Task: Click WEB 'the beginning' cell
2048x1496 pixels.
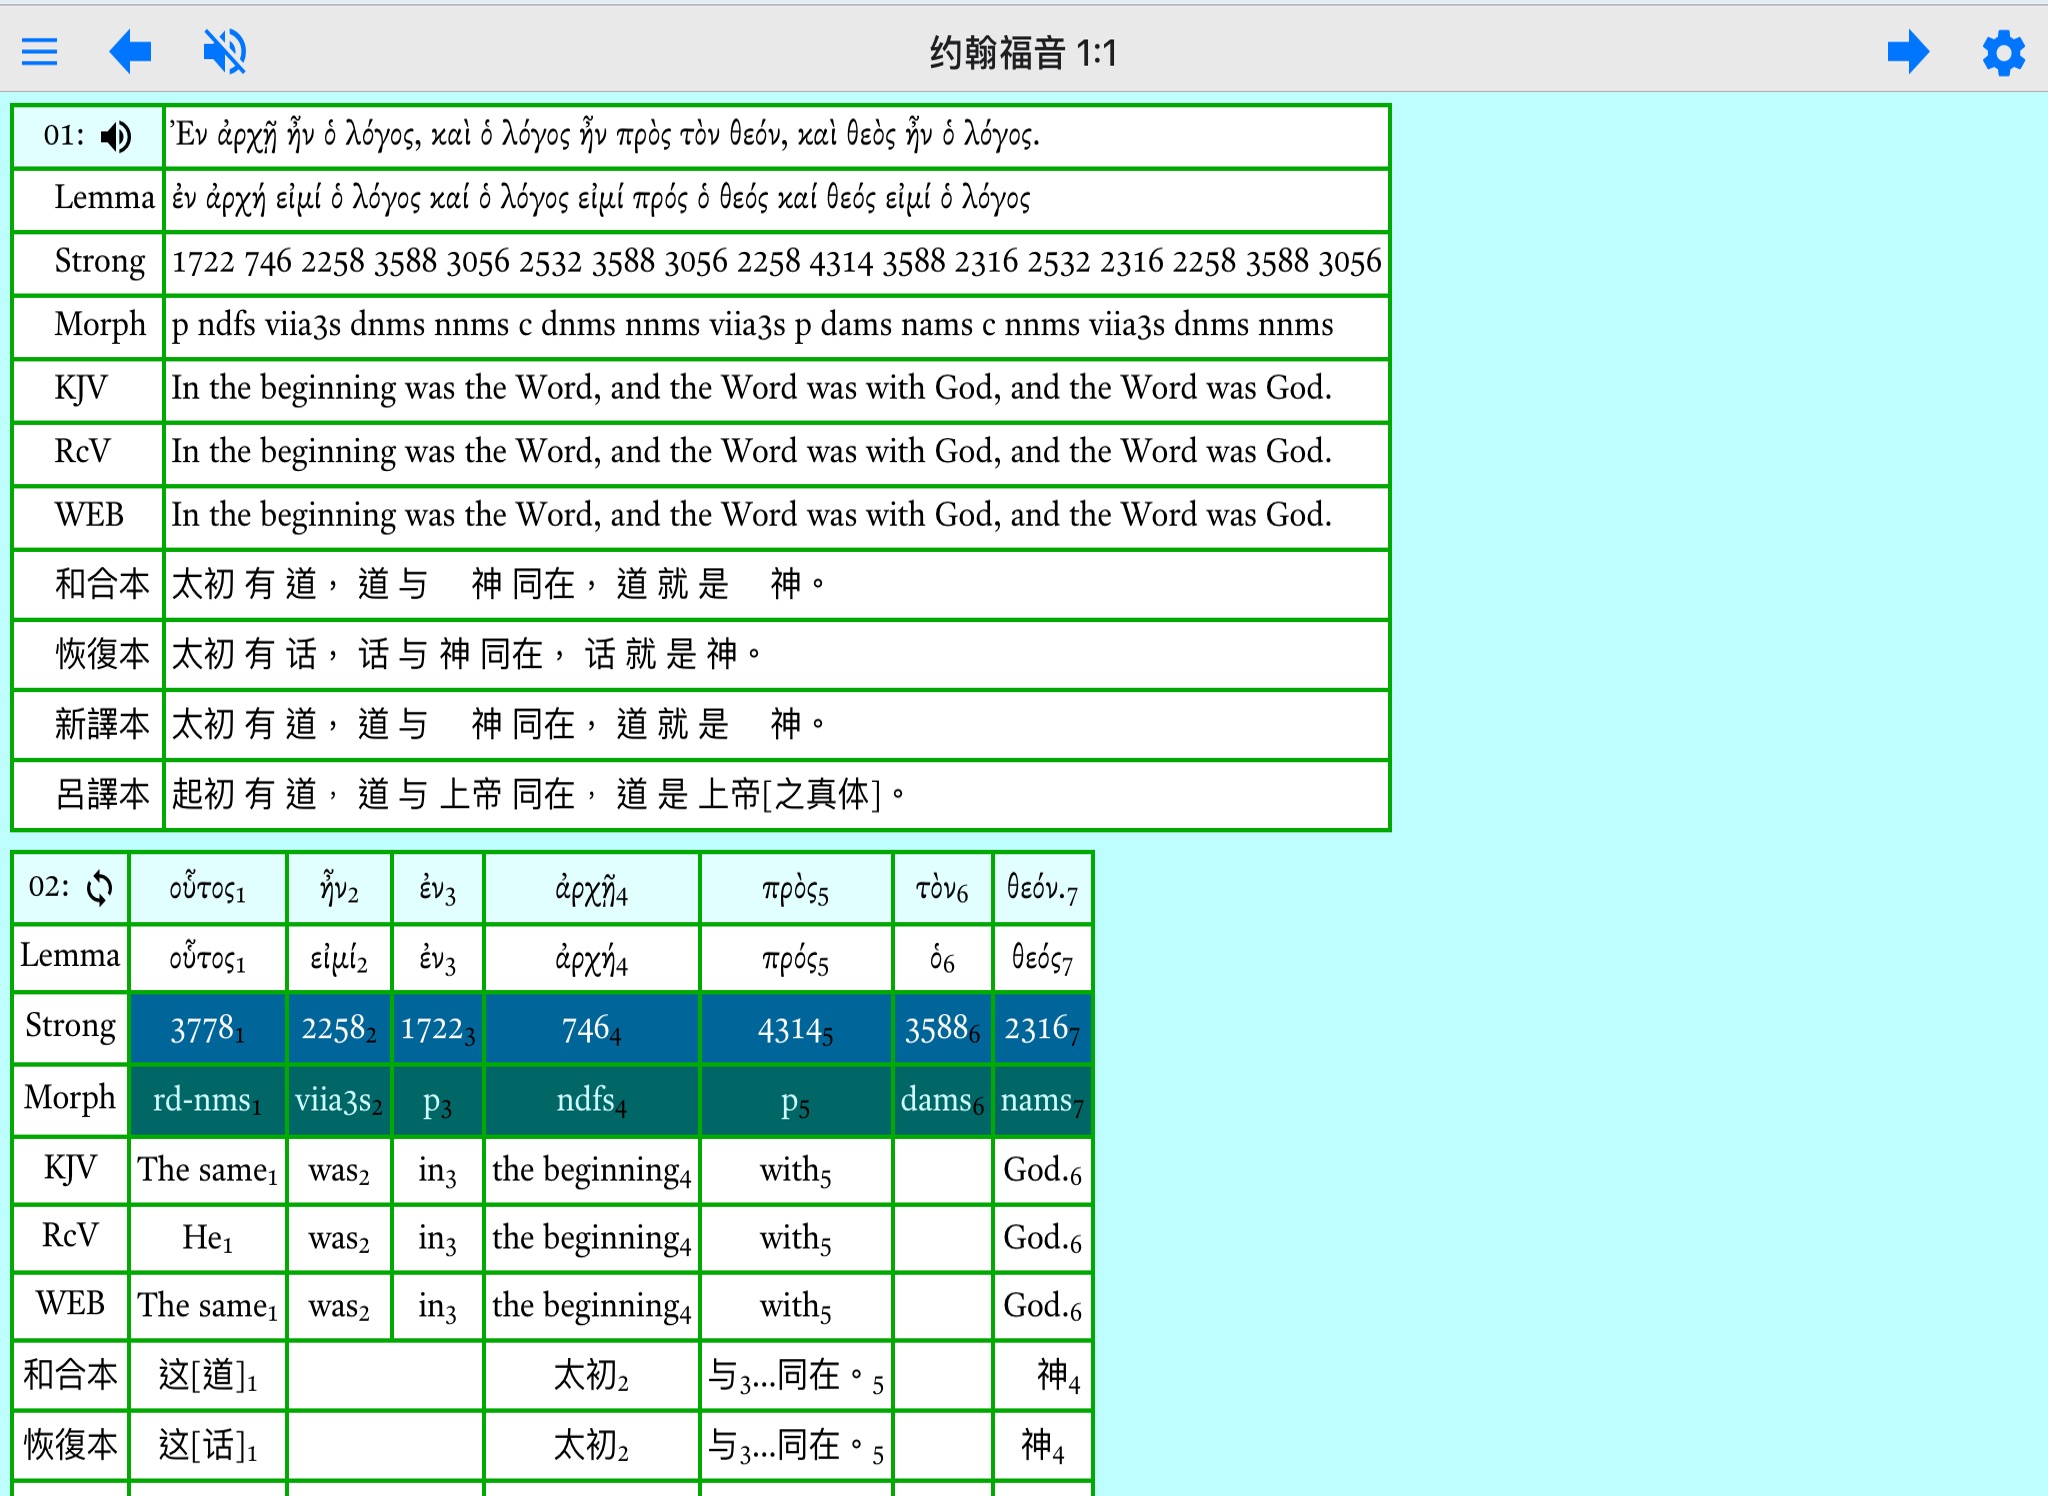Action: click(x=591, y=1306)
